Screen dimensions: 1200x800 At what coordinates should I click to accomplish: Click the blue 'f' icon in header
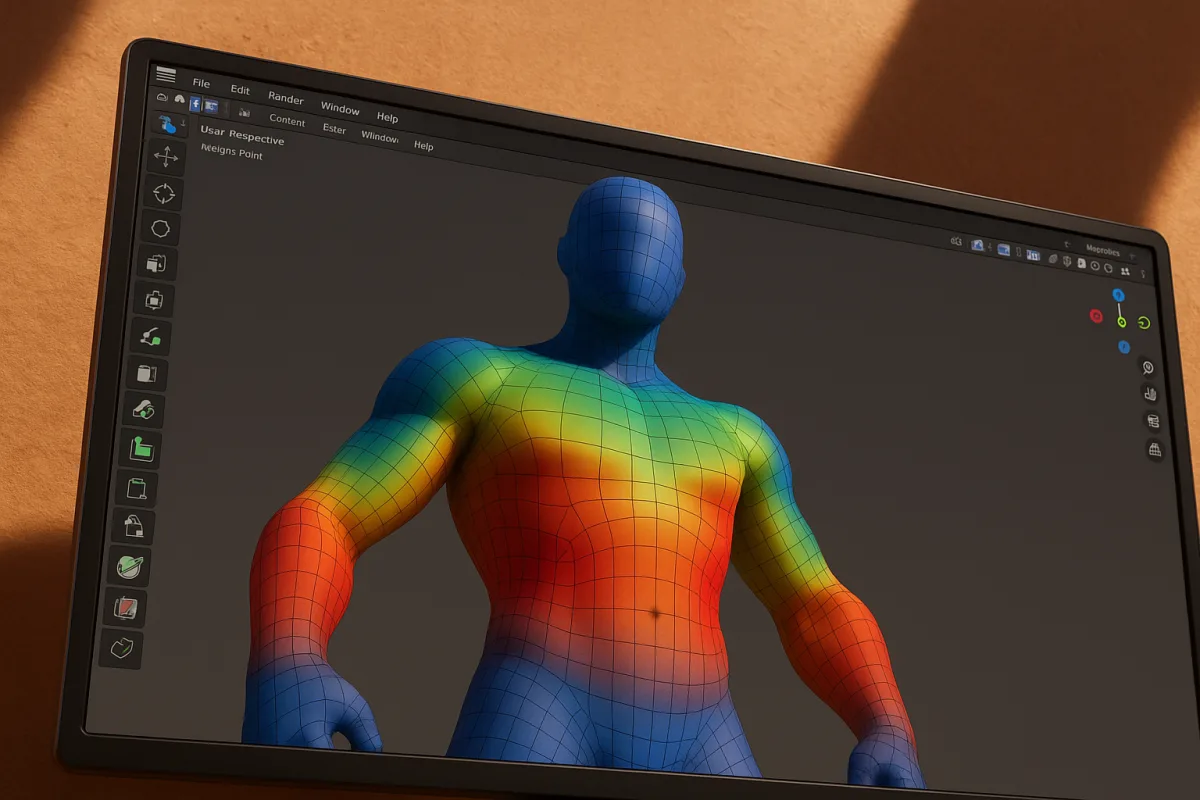[195, 104]
